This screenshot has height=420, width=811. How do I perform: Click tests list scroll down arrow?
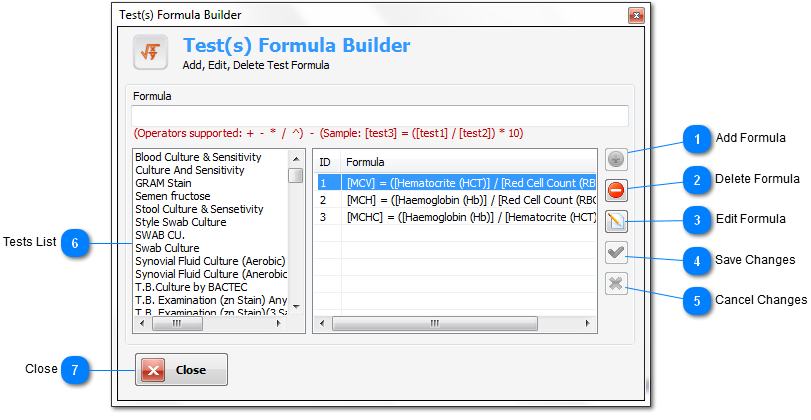coord(296,307)
